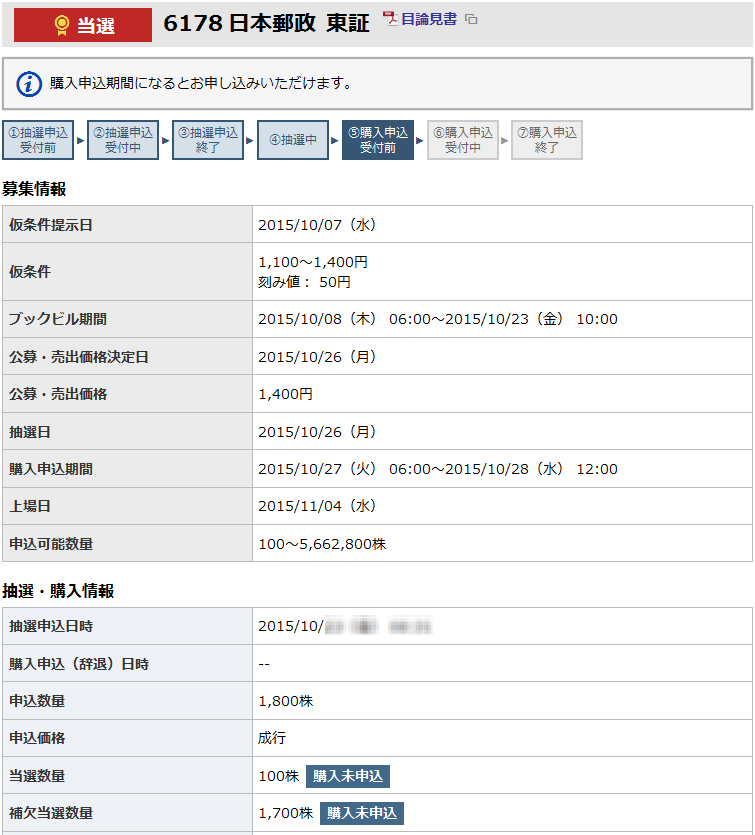
Task: Click the 購入申込期間 label cell
Action: pyautogui.click(x=127, y=469)
